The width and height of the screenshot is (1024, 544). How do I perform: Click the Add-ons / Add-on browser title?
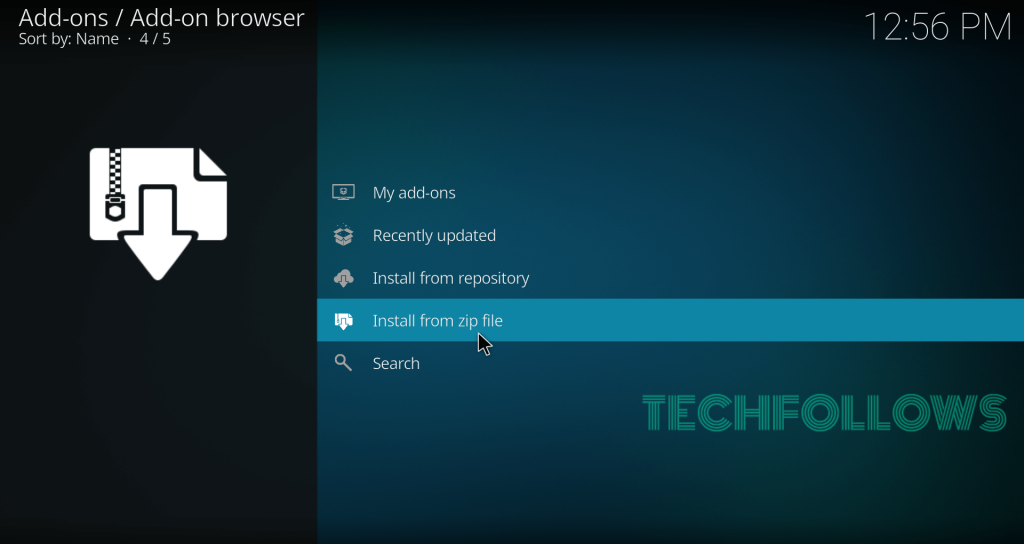tap(161, 18)
